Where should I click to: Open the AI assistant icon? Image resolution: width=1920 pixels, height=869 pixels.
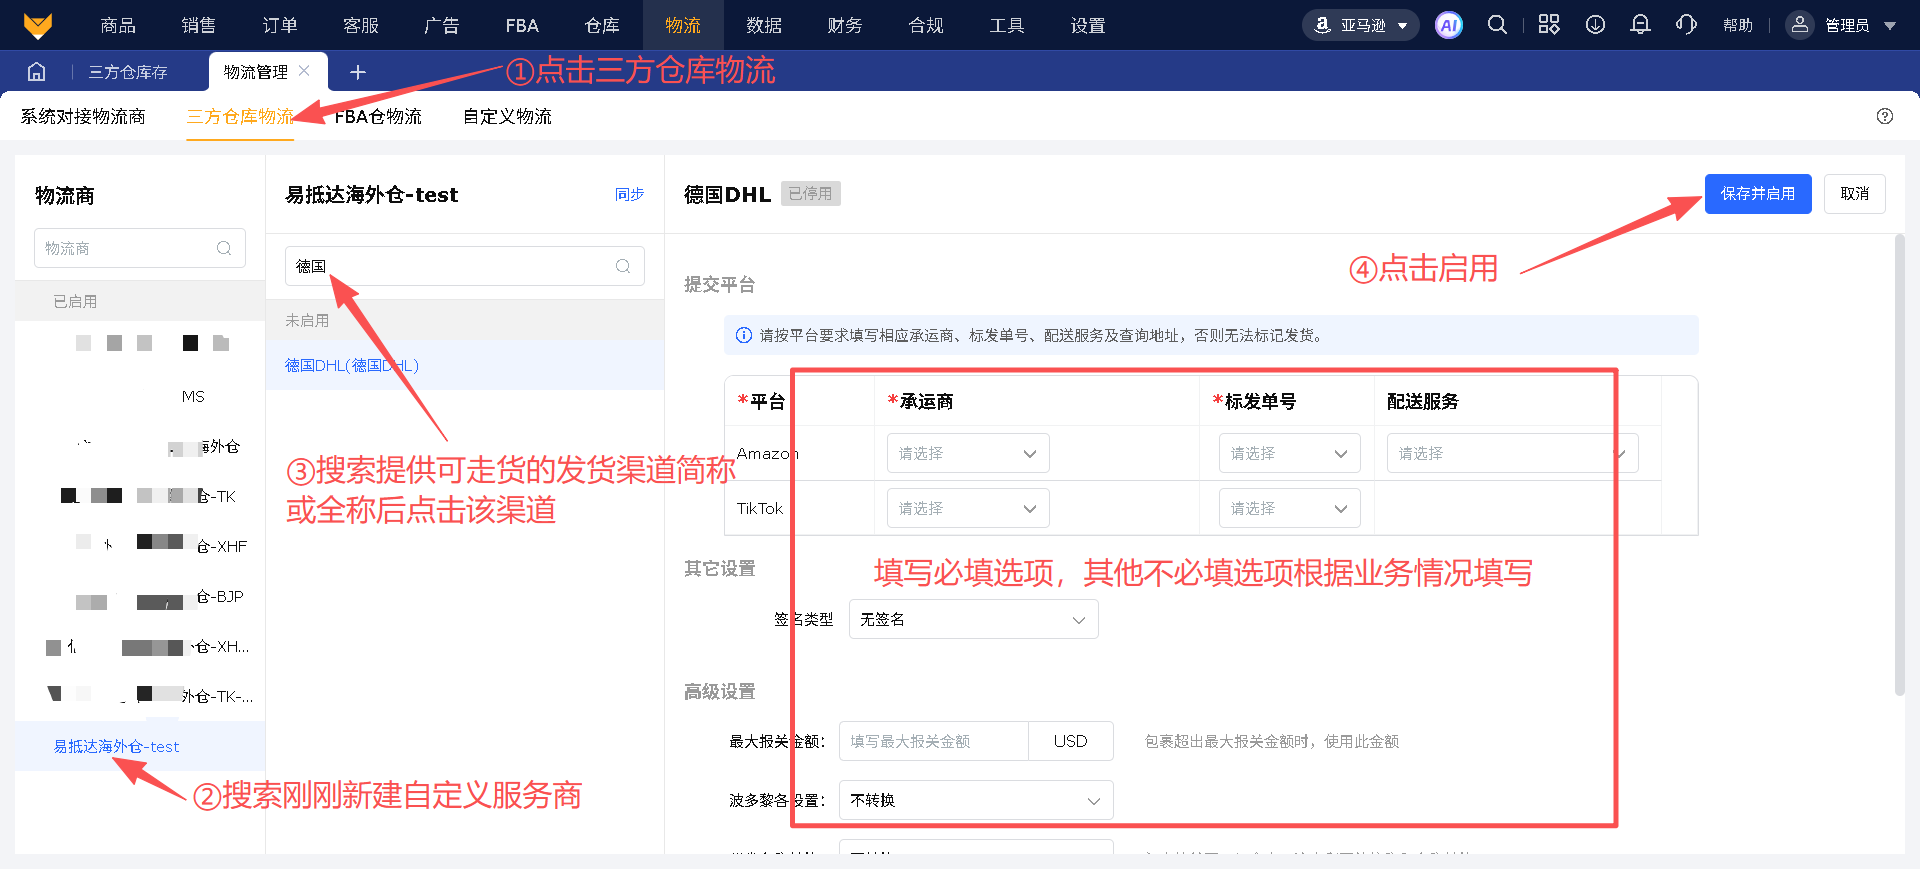(1448, 26)
